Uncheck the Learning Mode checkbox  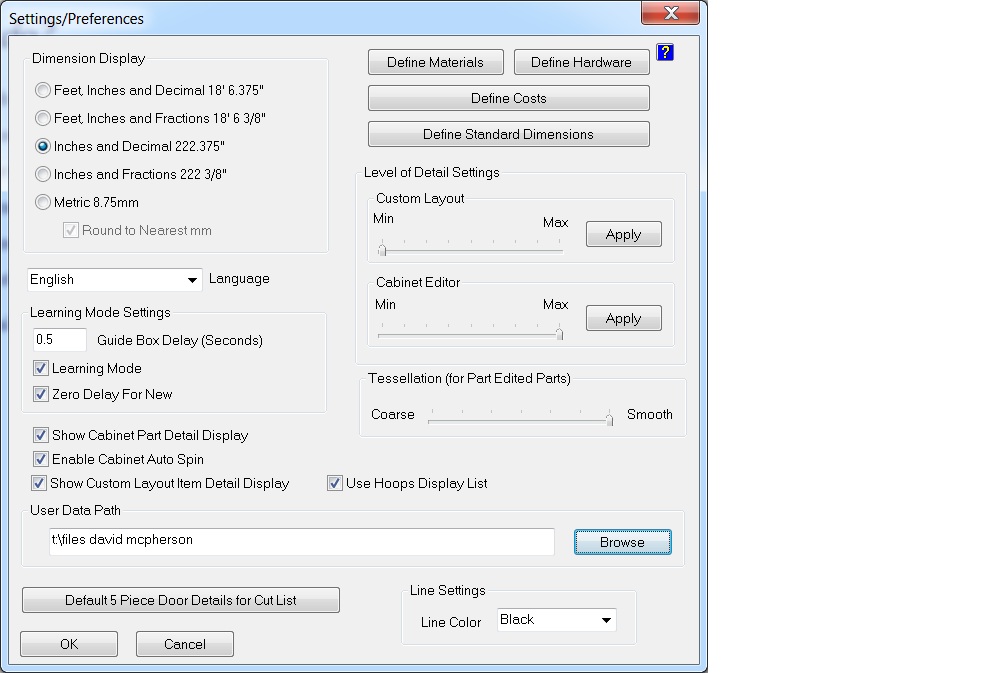coord(41,368)
